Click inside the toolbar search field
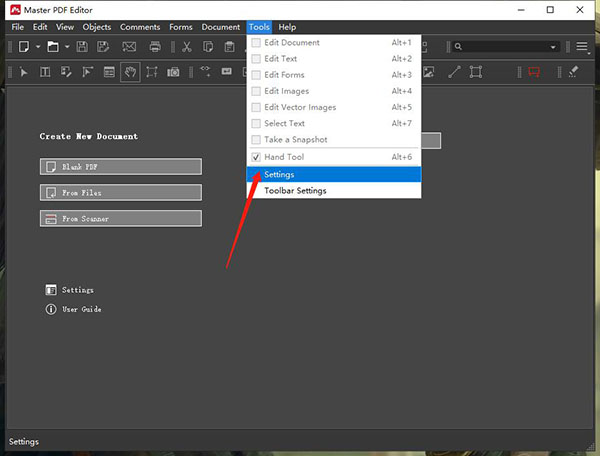 point(500,47)
